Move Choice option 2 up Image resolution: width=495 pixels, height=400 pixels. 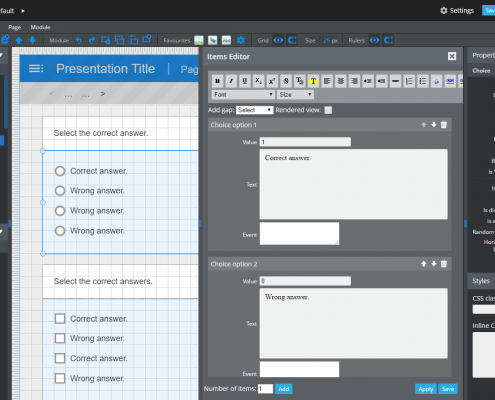tap(424, 264)
